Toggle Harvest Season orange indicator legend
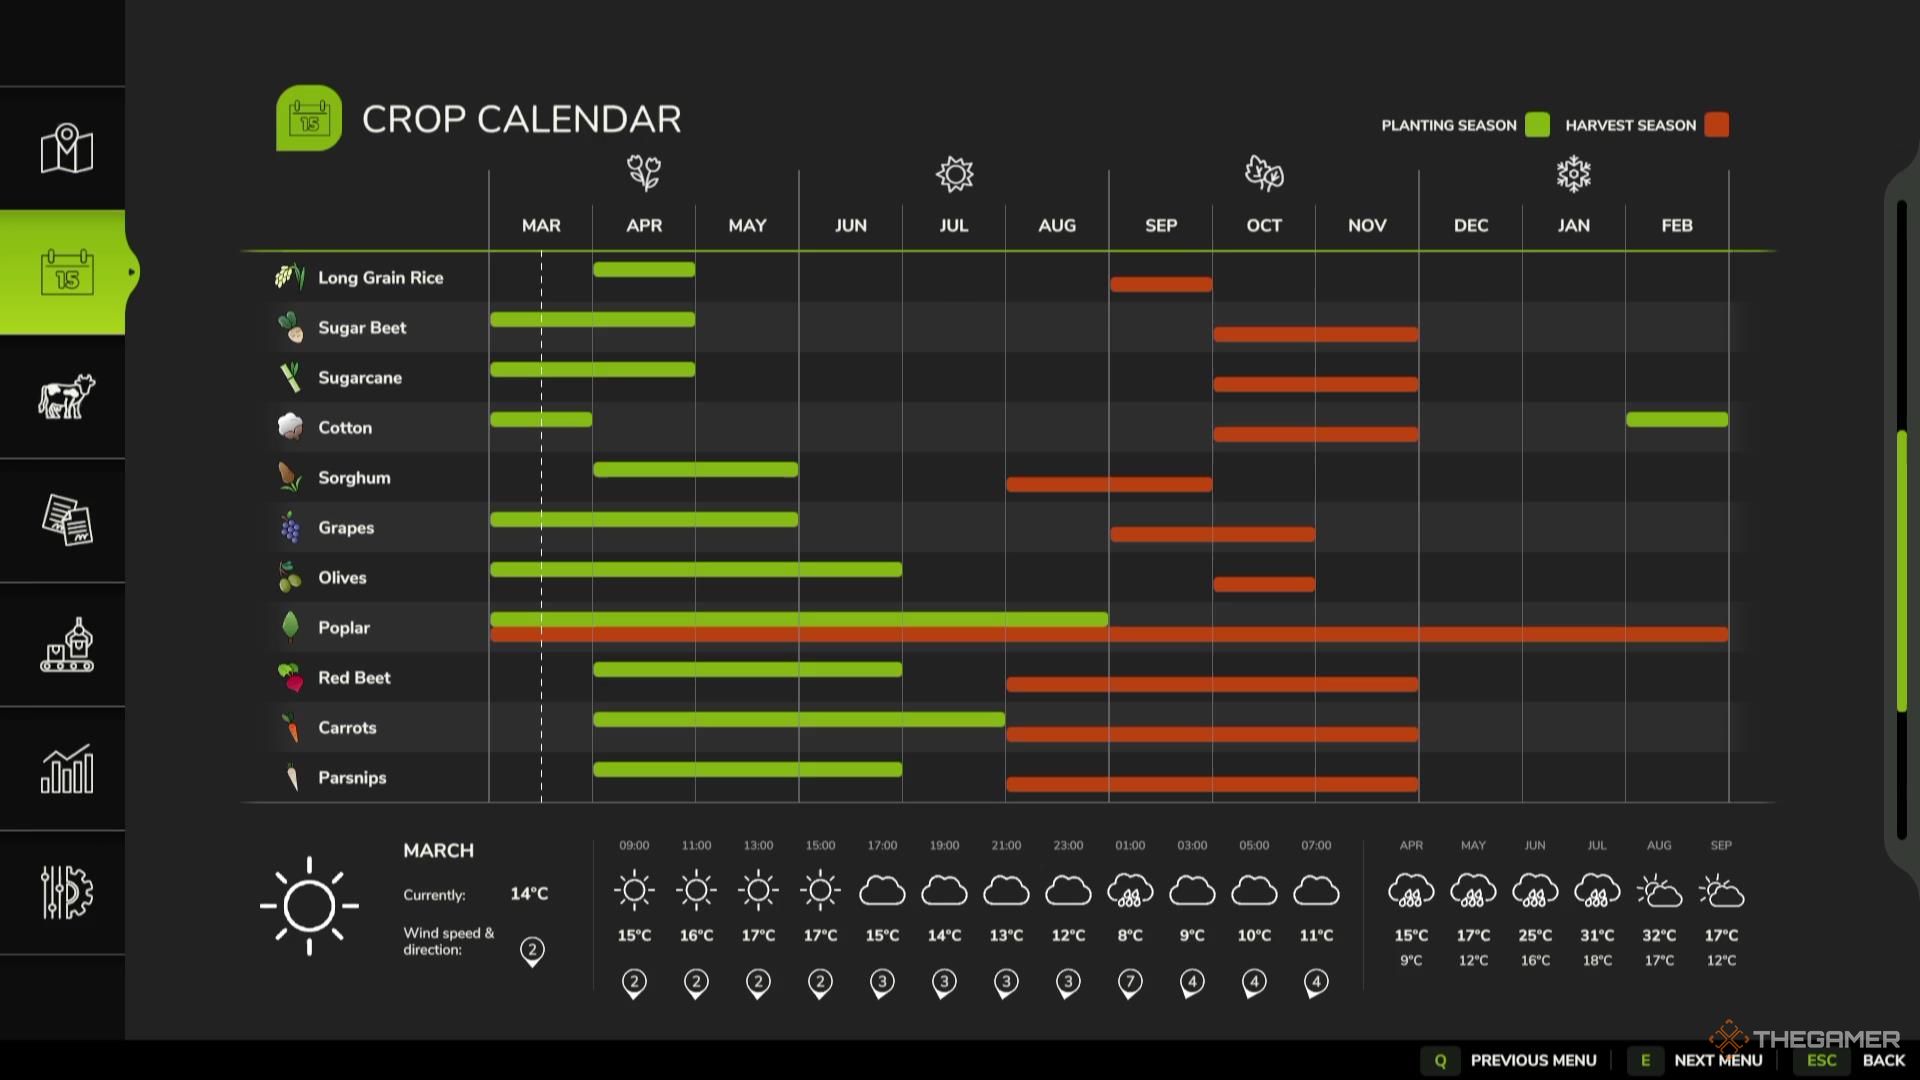This screenshot has height=1080, width=1920. pyautogui.click(x=1716, y=124)
